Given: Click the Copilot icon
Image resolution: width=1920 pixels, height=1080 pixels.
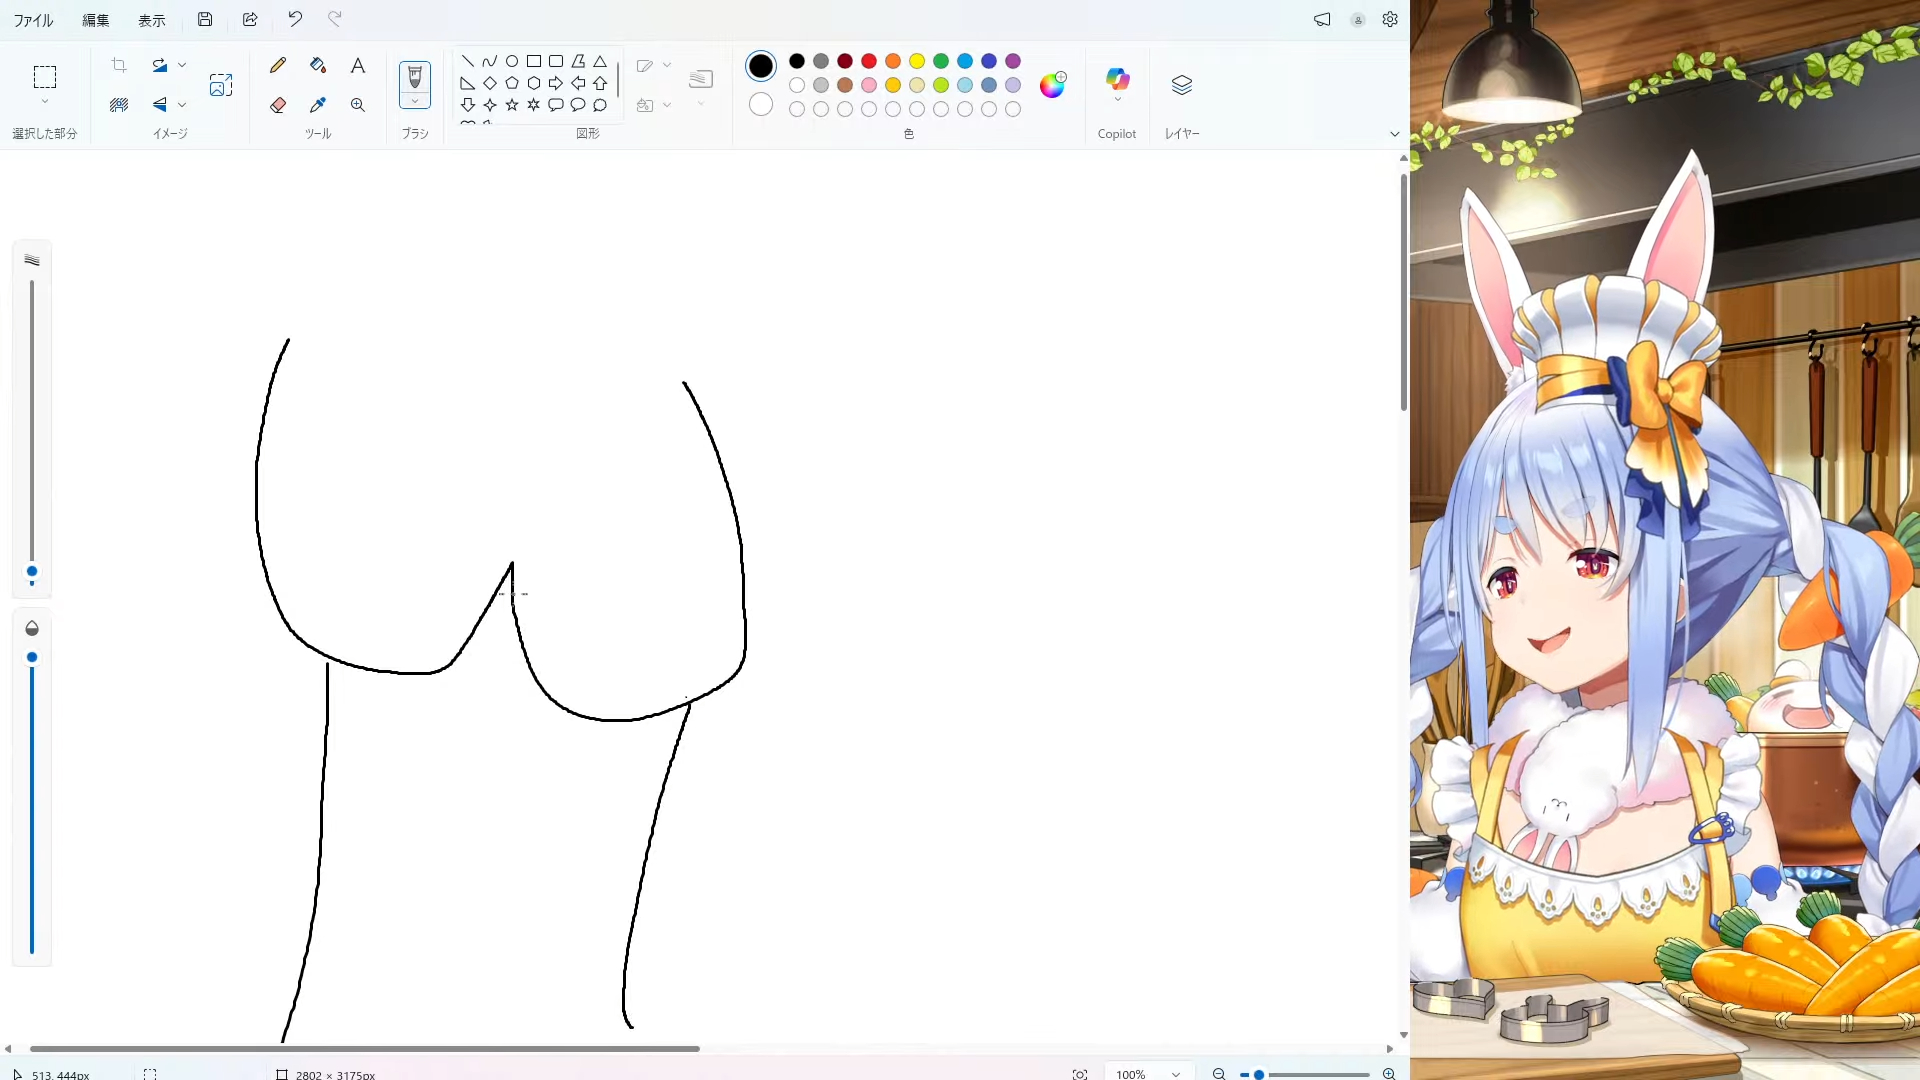Looking at the screenshot, I should click(1117, 79).
